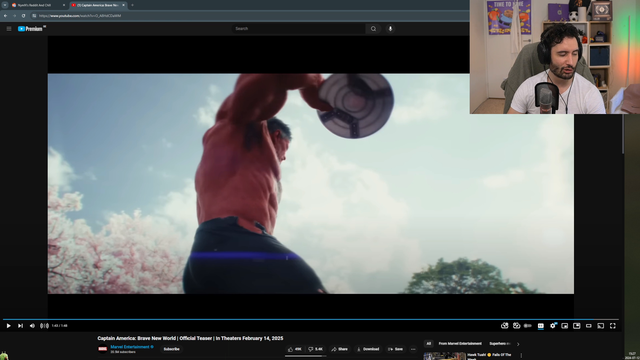Open options menu for Hawk Tuah video
The width and height of the screenshot is (640, 360).
[521, 356]
